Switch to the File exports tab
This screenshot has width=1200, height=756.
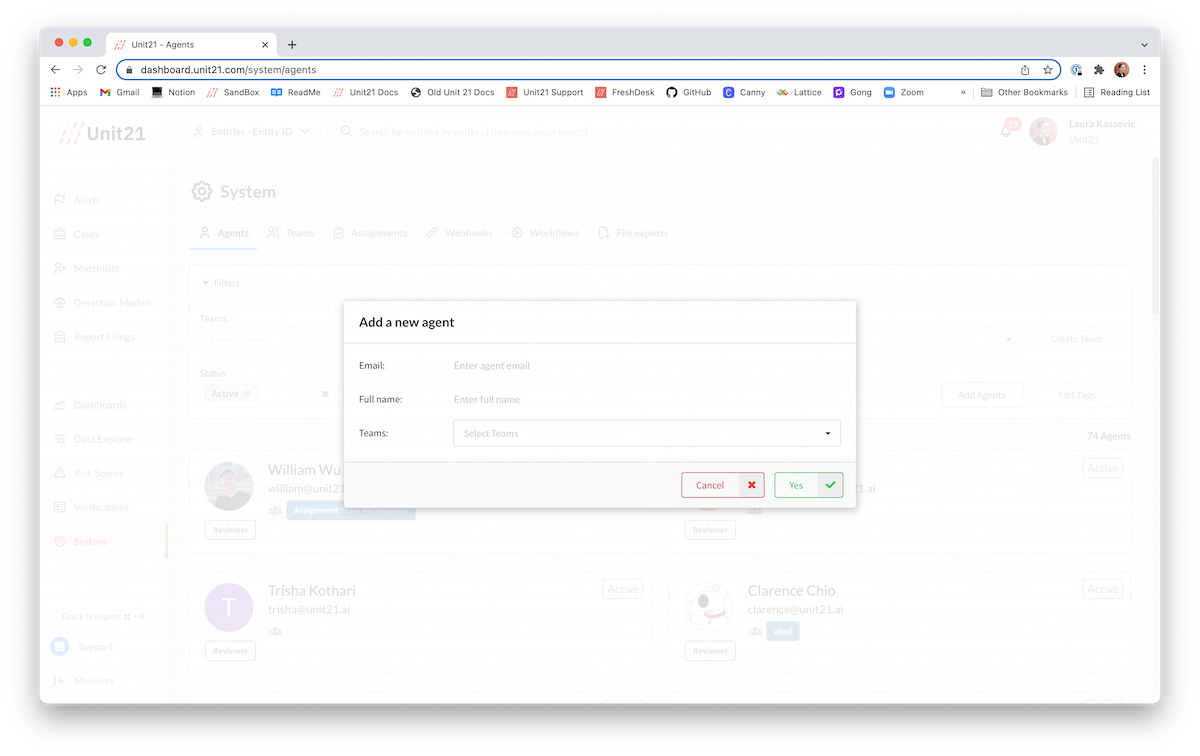633,233
